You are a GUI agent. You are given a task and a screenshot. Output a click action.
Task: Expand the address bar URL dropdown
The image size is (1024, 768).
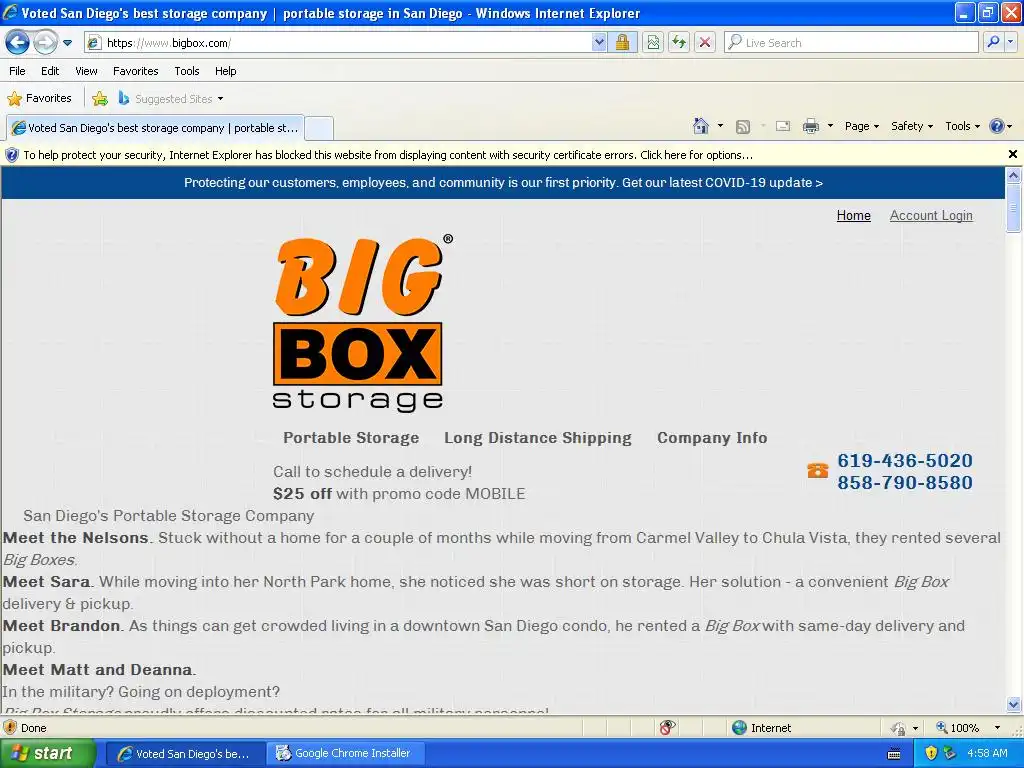pyautogui.click(x=599, y=43)
